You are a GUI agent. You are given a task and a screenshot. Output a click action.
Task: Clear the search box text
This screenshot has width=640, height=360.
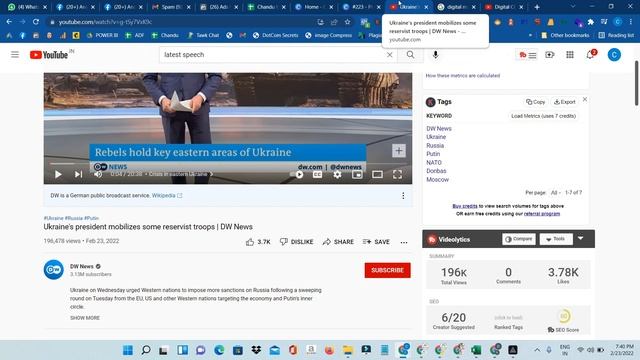coord(389,55)
